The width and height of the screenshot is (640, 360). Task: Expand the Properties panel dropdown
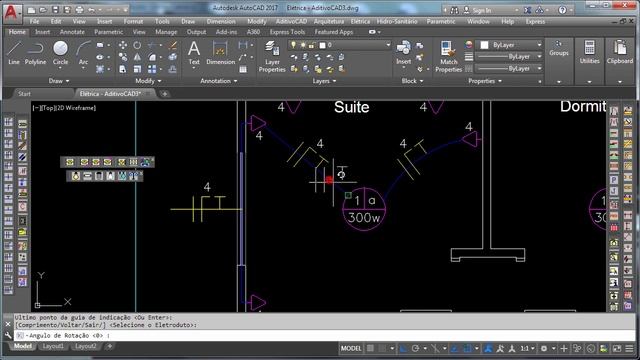click(485, 81)
